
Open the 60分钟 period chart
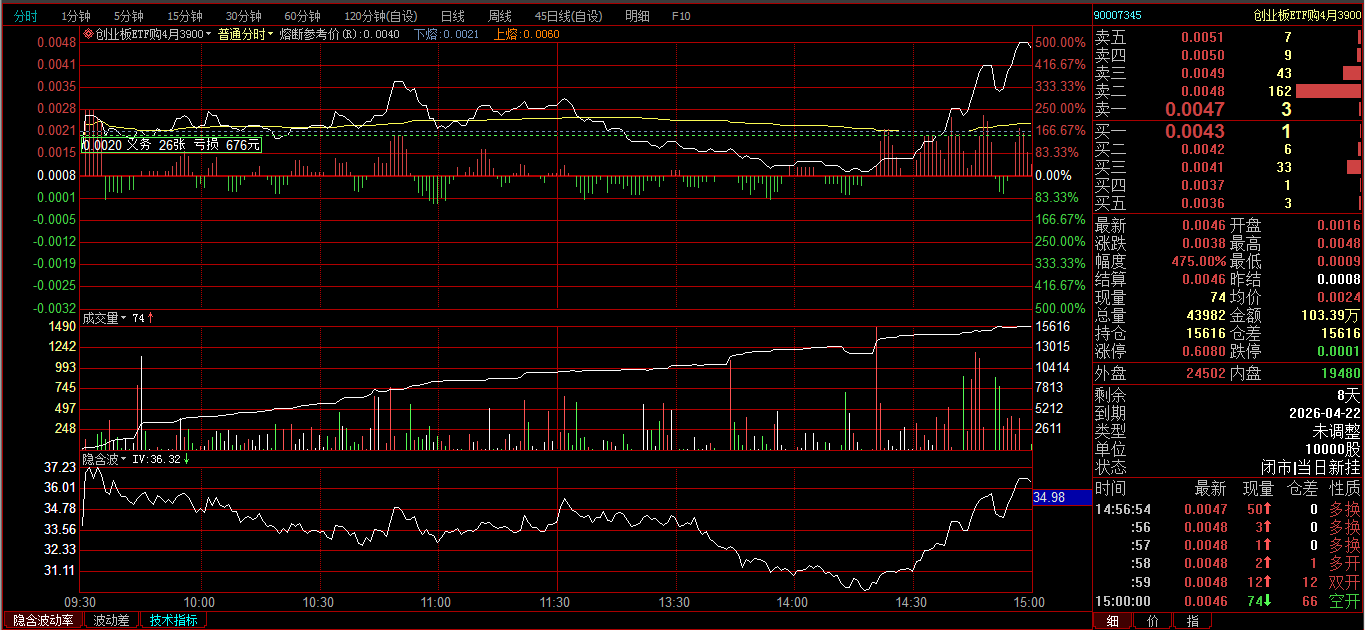302,16
